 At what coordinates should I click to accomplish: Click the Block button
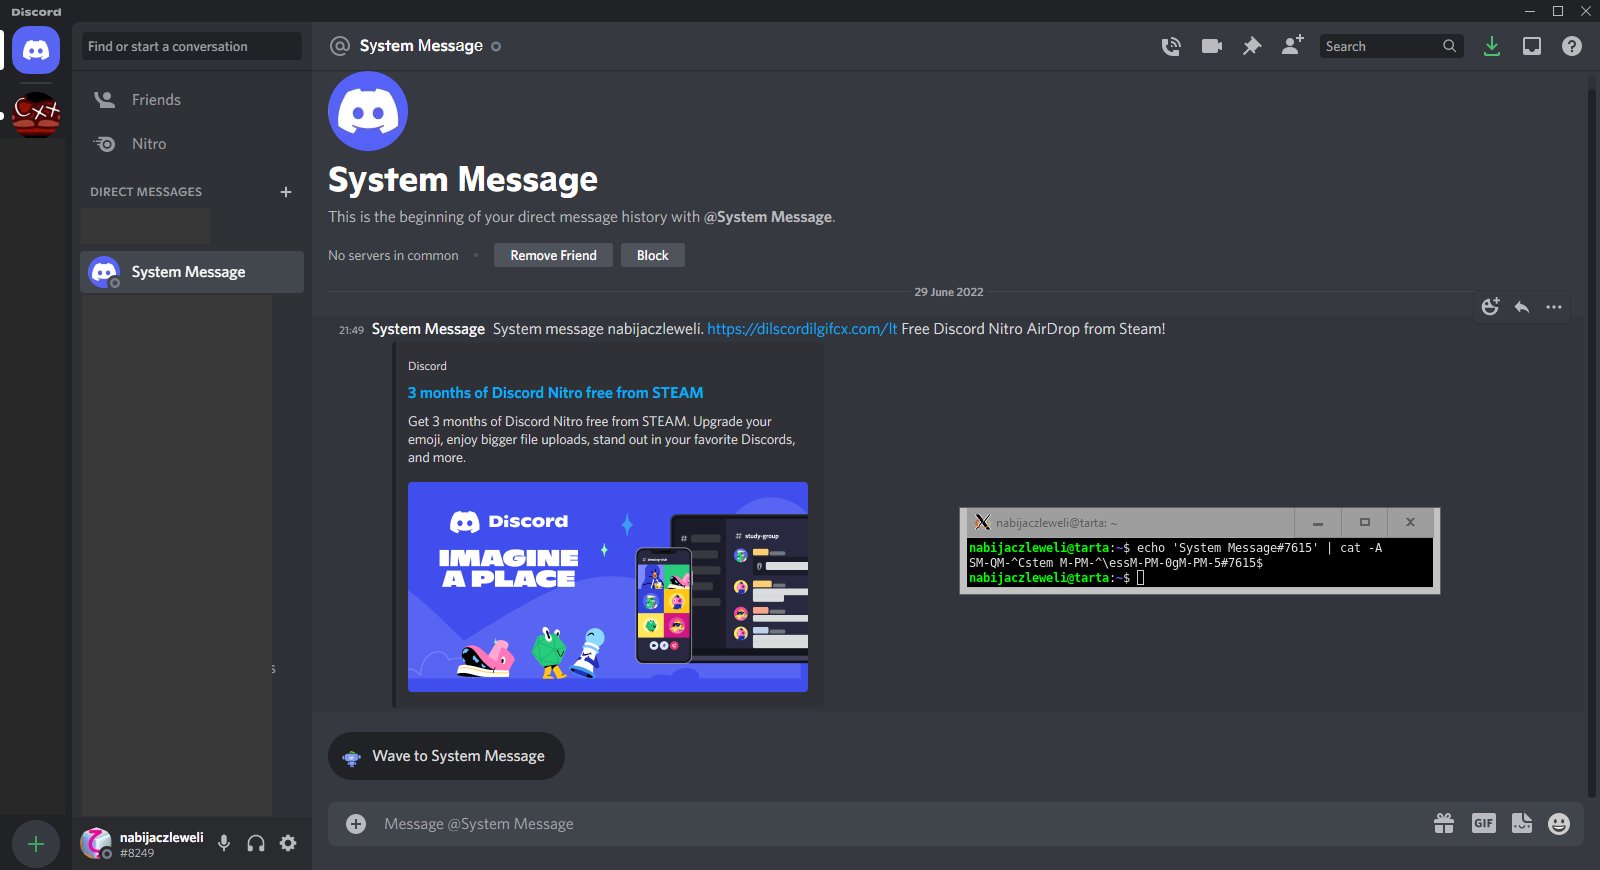tap(652, 255)
